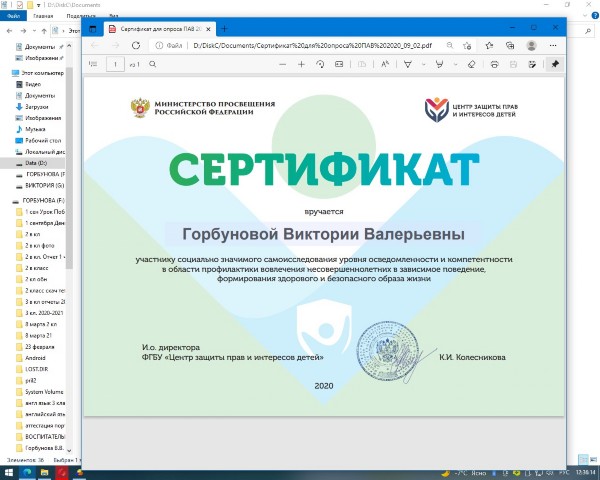Select Этот компьютер in navigation pane
Screen dimensions: 600x480
click(x=42, y=73)
